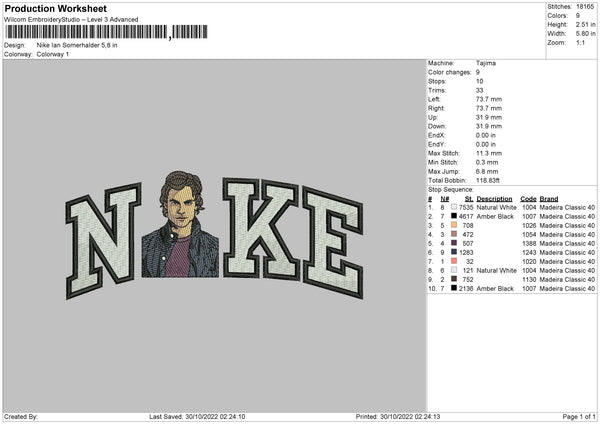This screenshot has width=600, height=424.
Task: Select the peach swatch beside stitch count 708
Action: [x=454, y=225]
